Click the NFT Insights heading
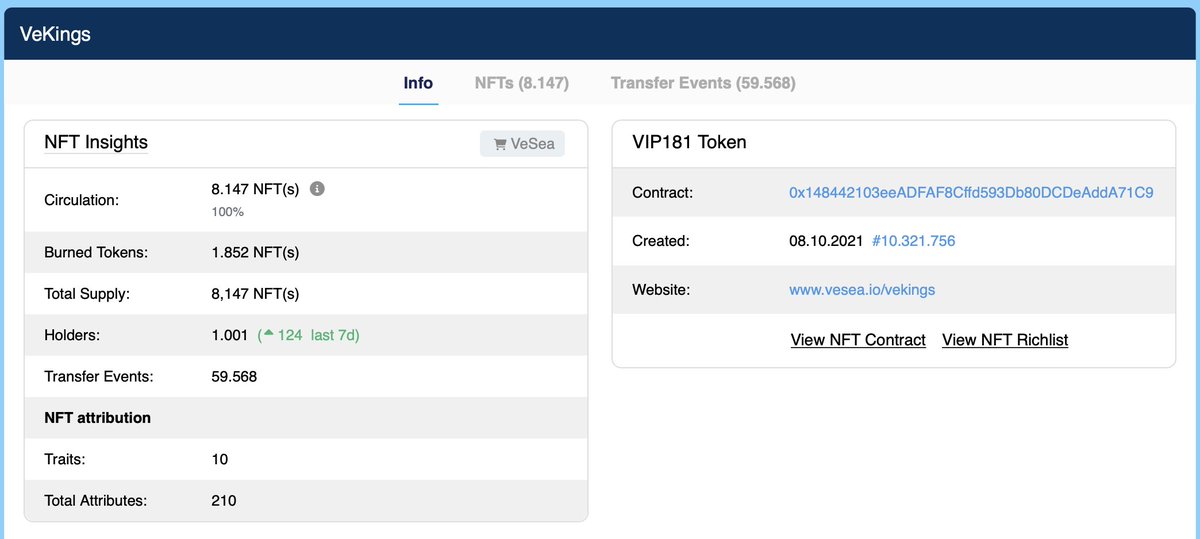This screenshot has width=1200, height=539. point(96,142)
